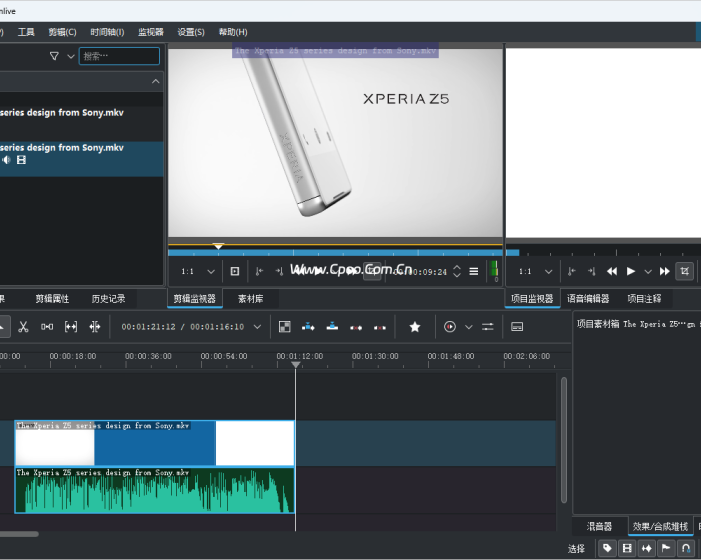The width and height of the screenshot is (701, 560).
Task: Click the favorite effects star icon
Action: click(415, 327)
